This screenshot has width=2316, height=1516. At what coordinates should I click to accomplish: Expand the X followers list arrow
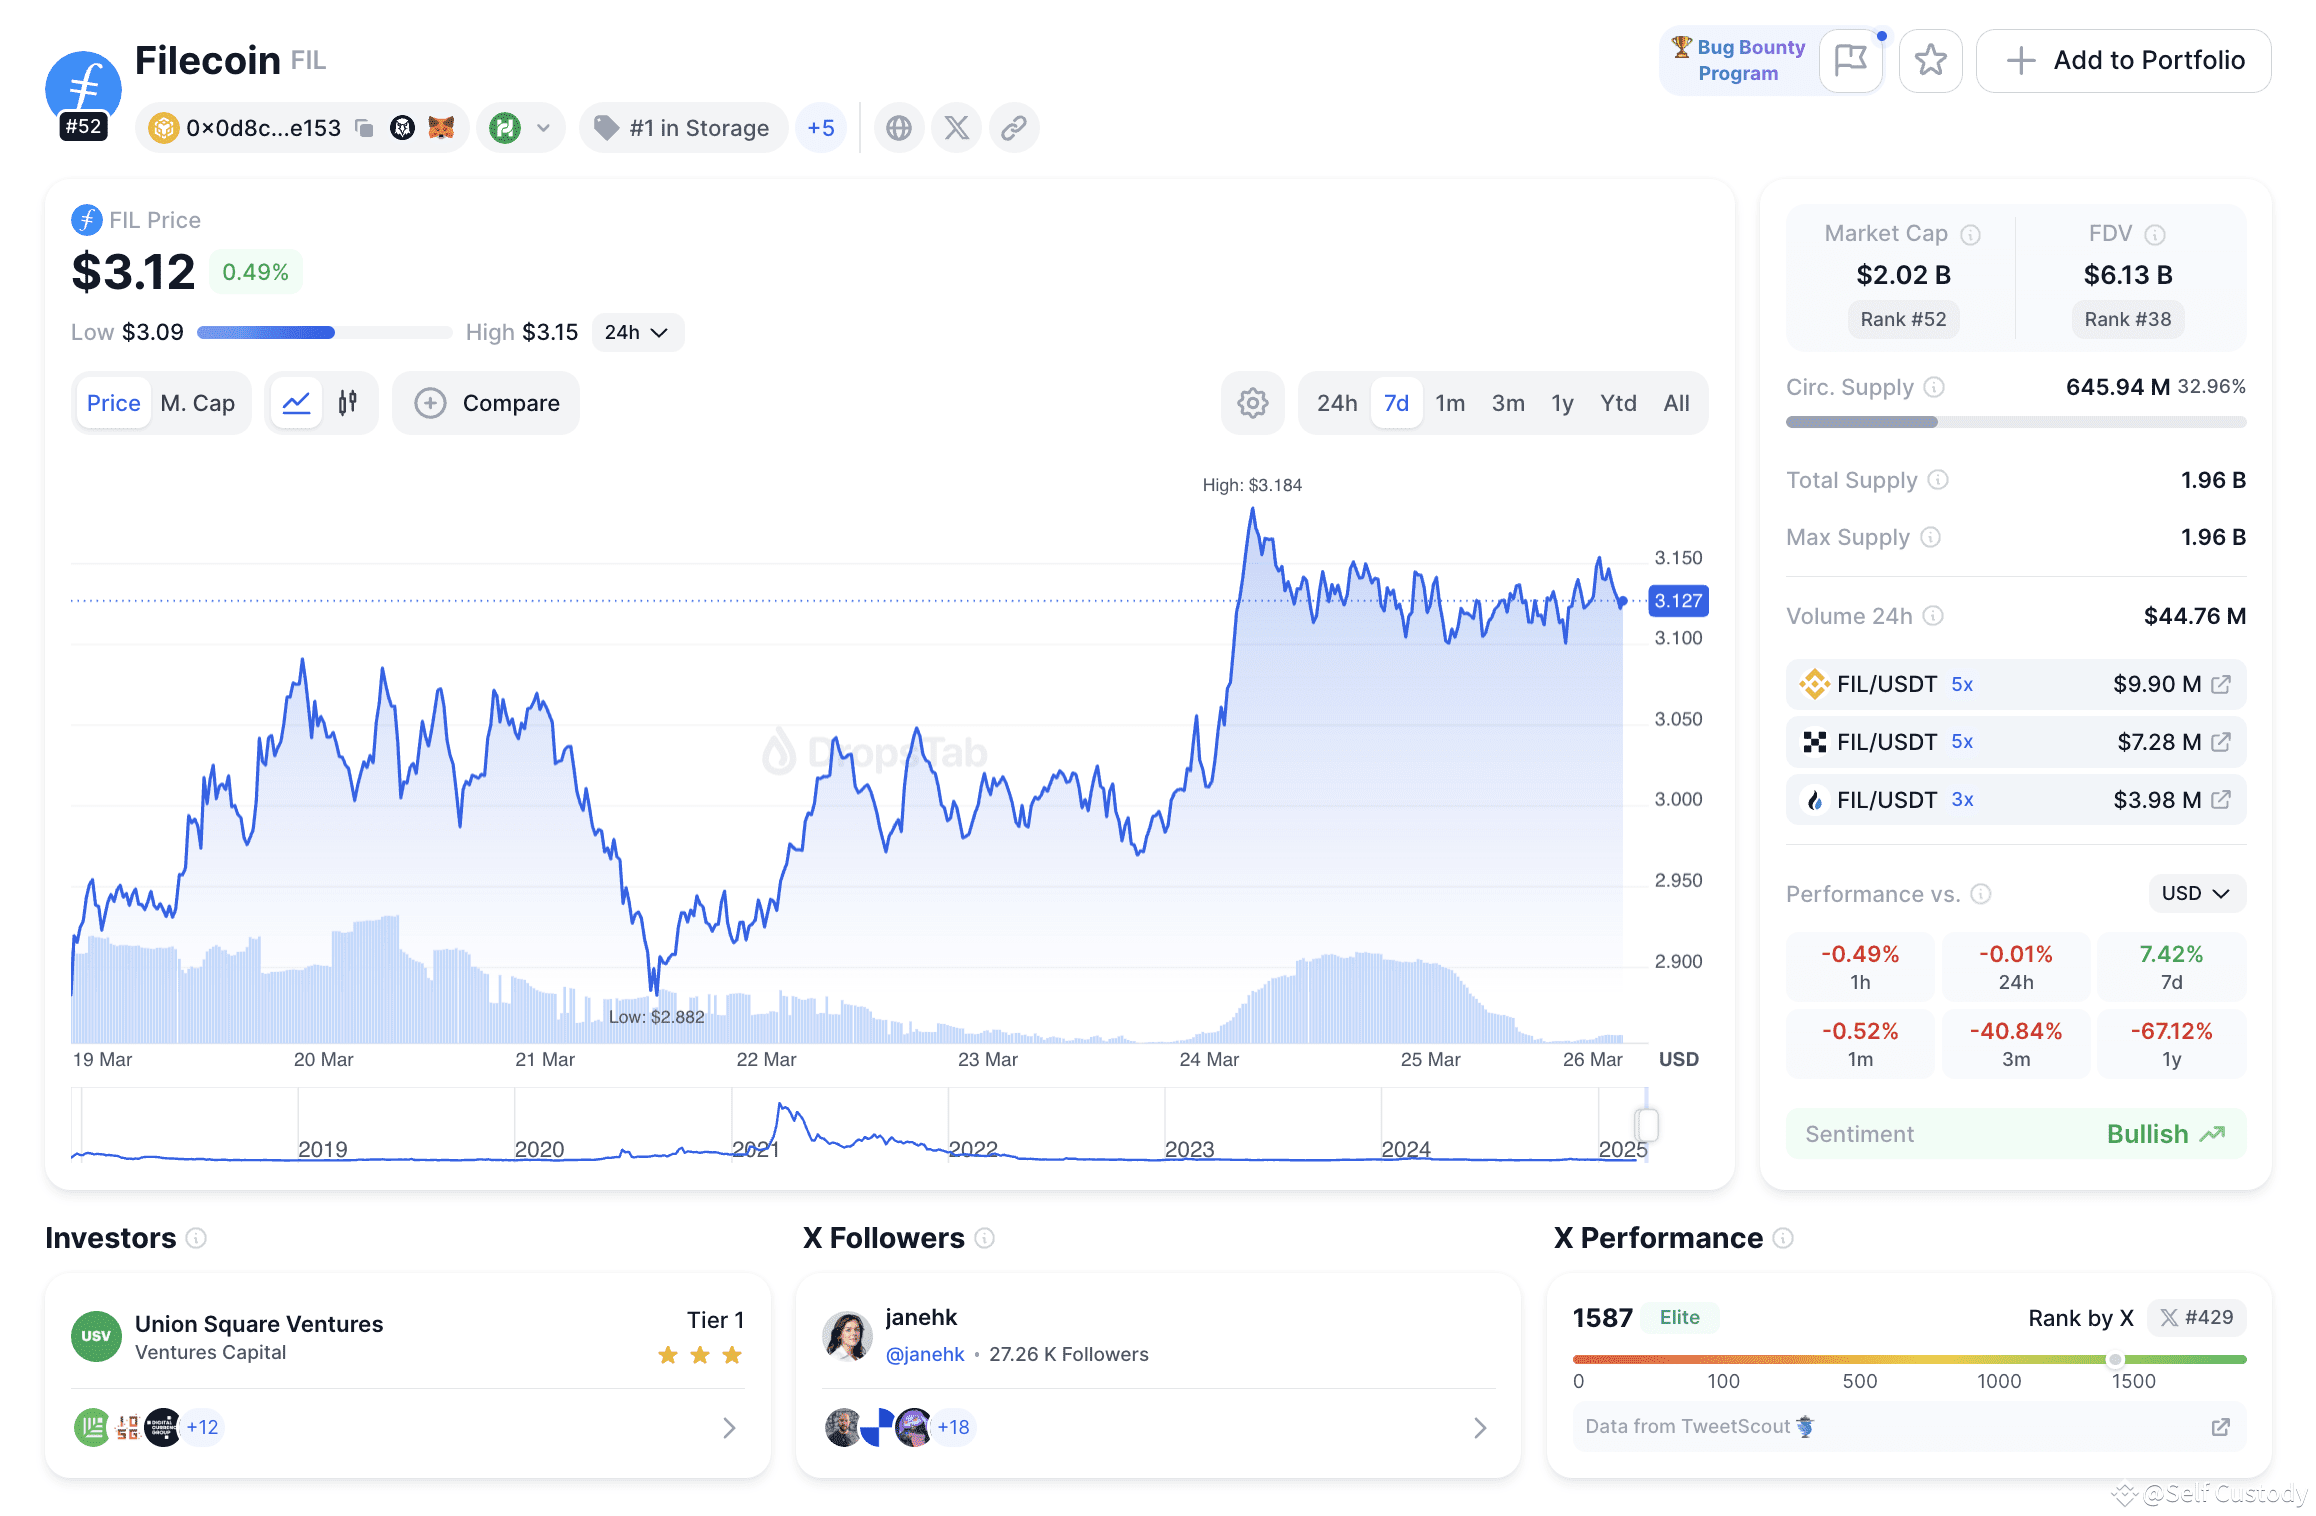point(1481,1428)
